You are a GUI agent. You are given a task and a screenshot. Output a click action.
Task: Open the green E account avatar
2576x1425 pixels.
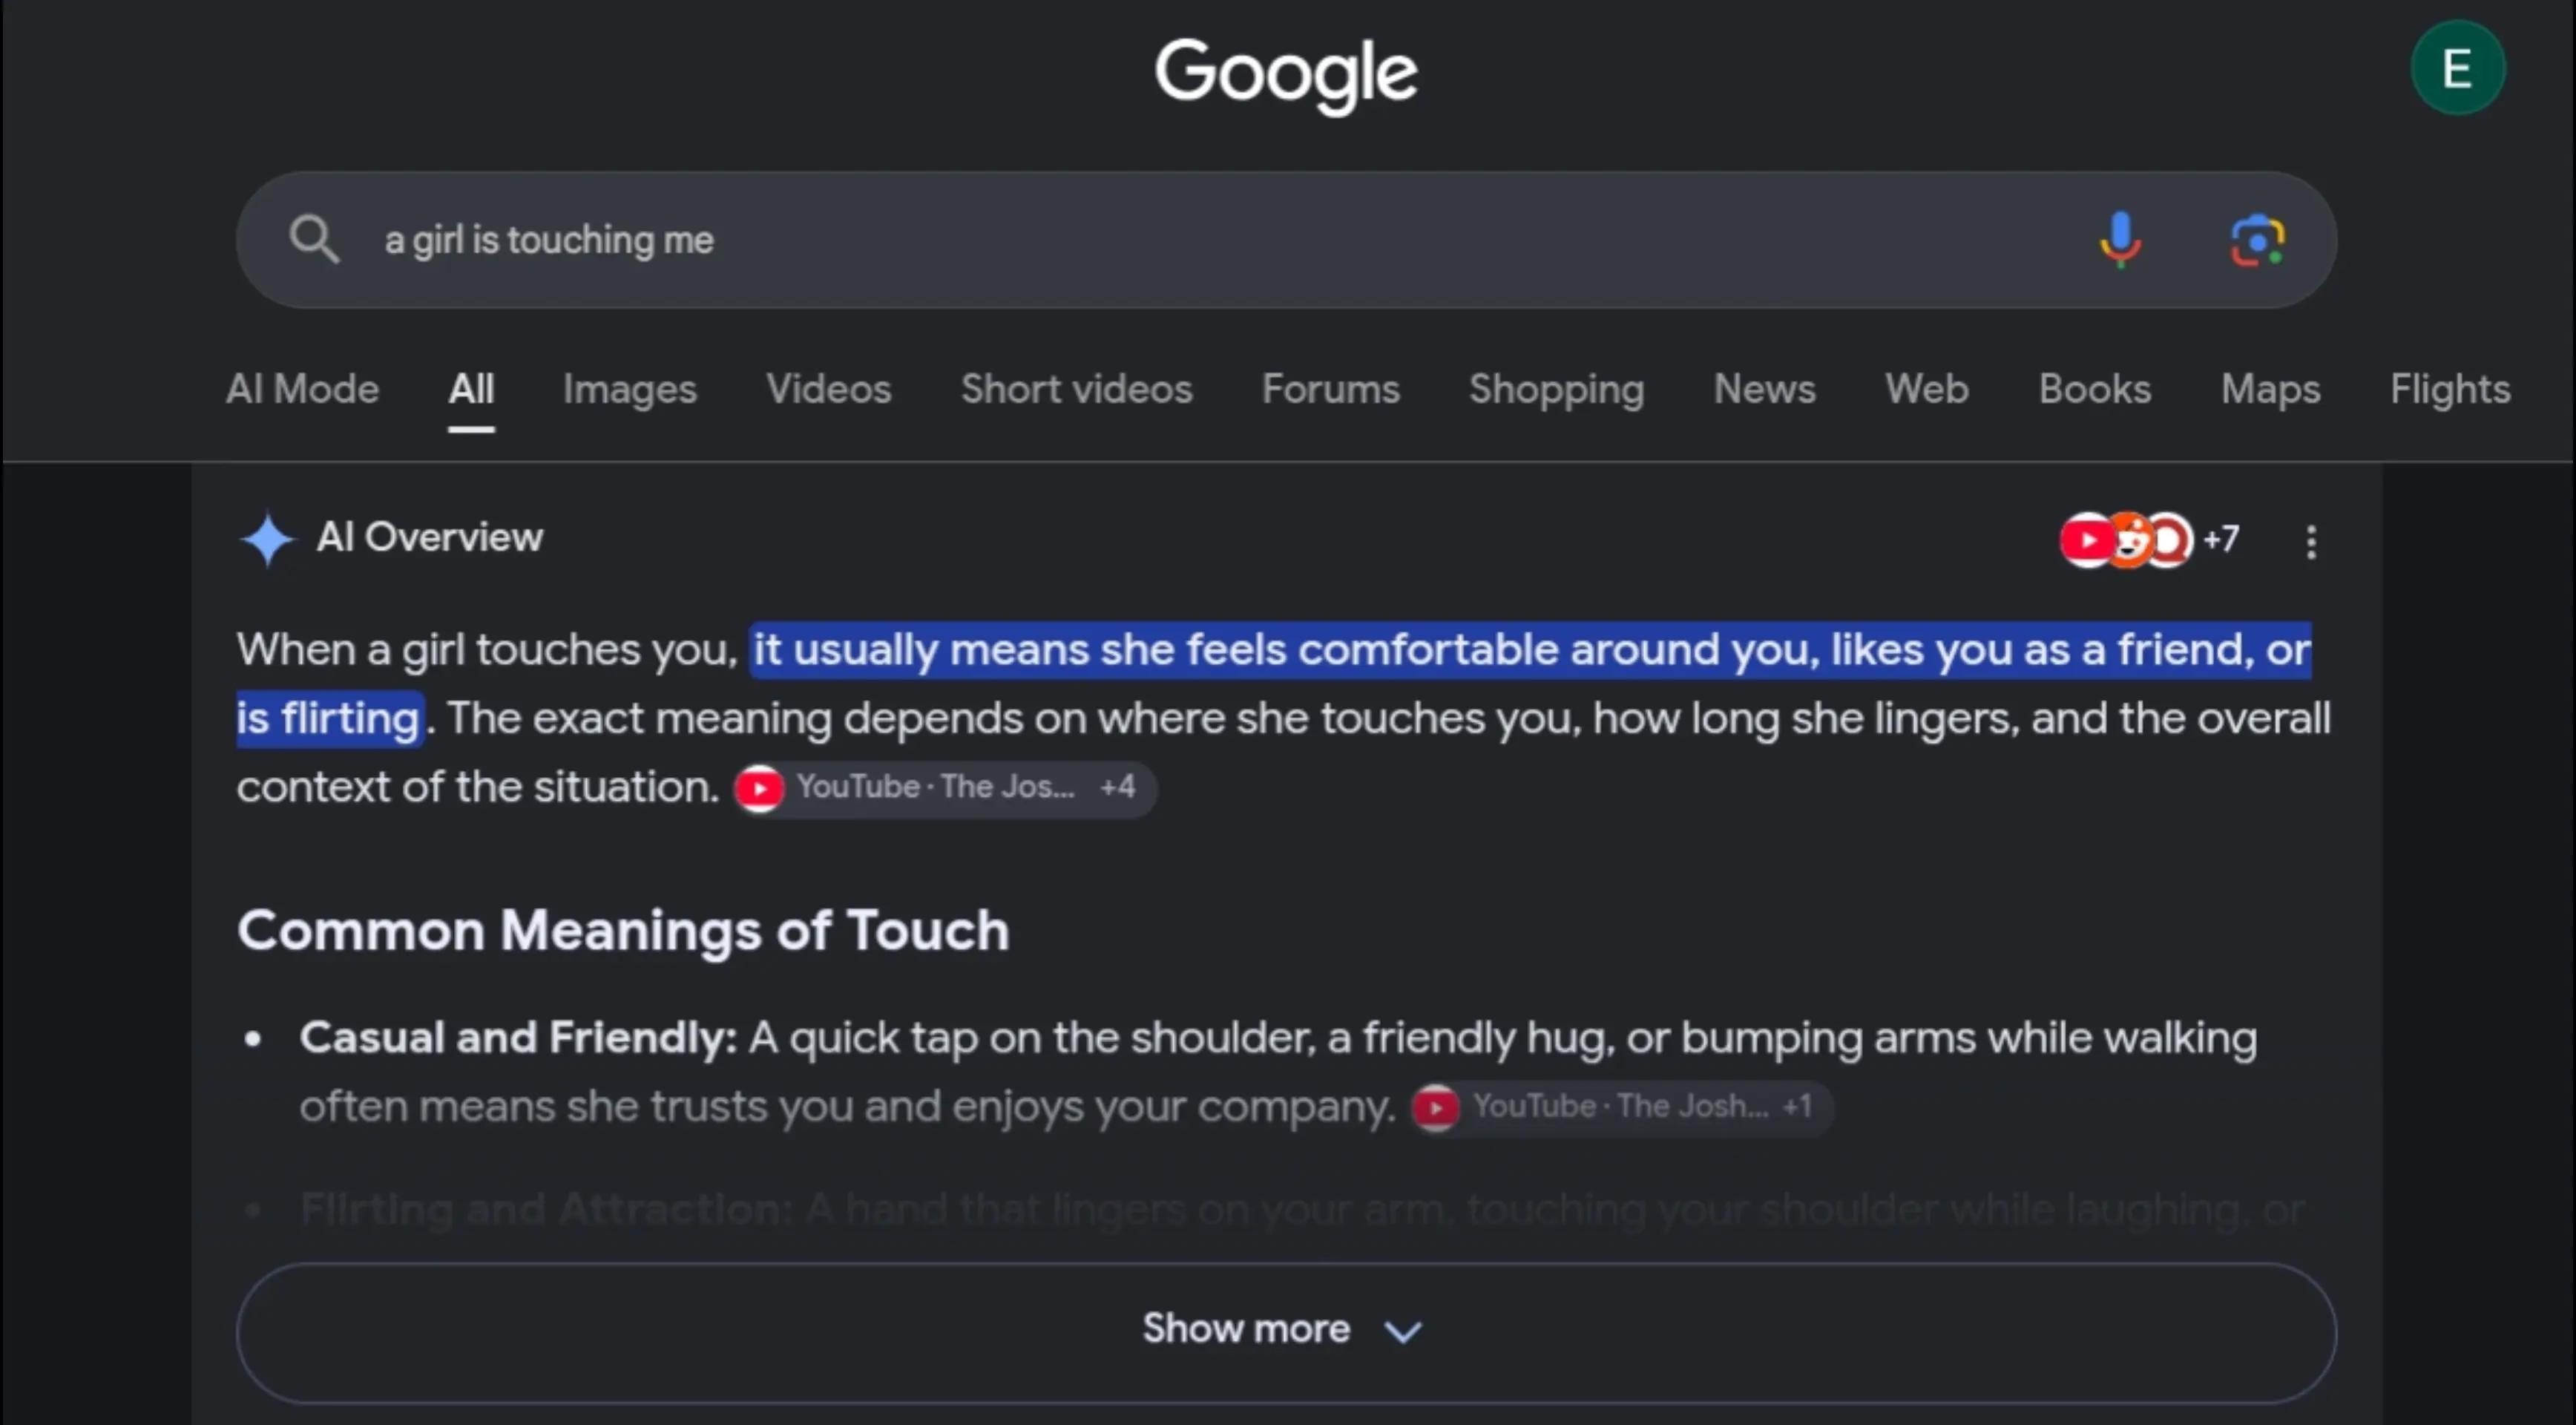[2457, 68]
